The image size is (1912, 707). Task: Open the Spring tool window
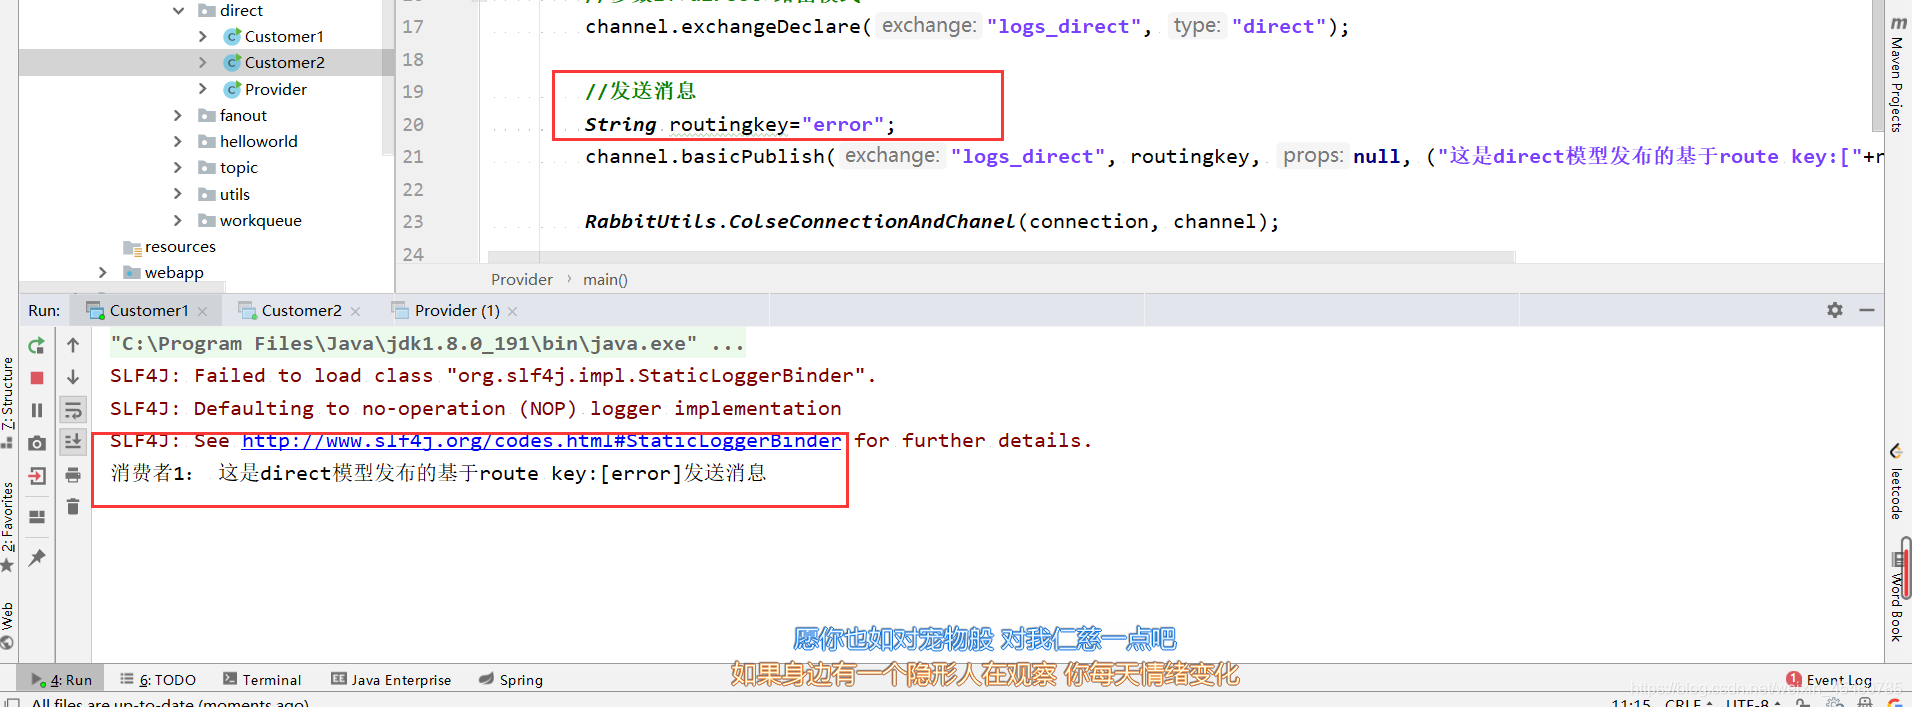tap(510, 679)
